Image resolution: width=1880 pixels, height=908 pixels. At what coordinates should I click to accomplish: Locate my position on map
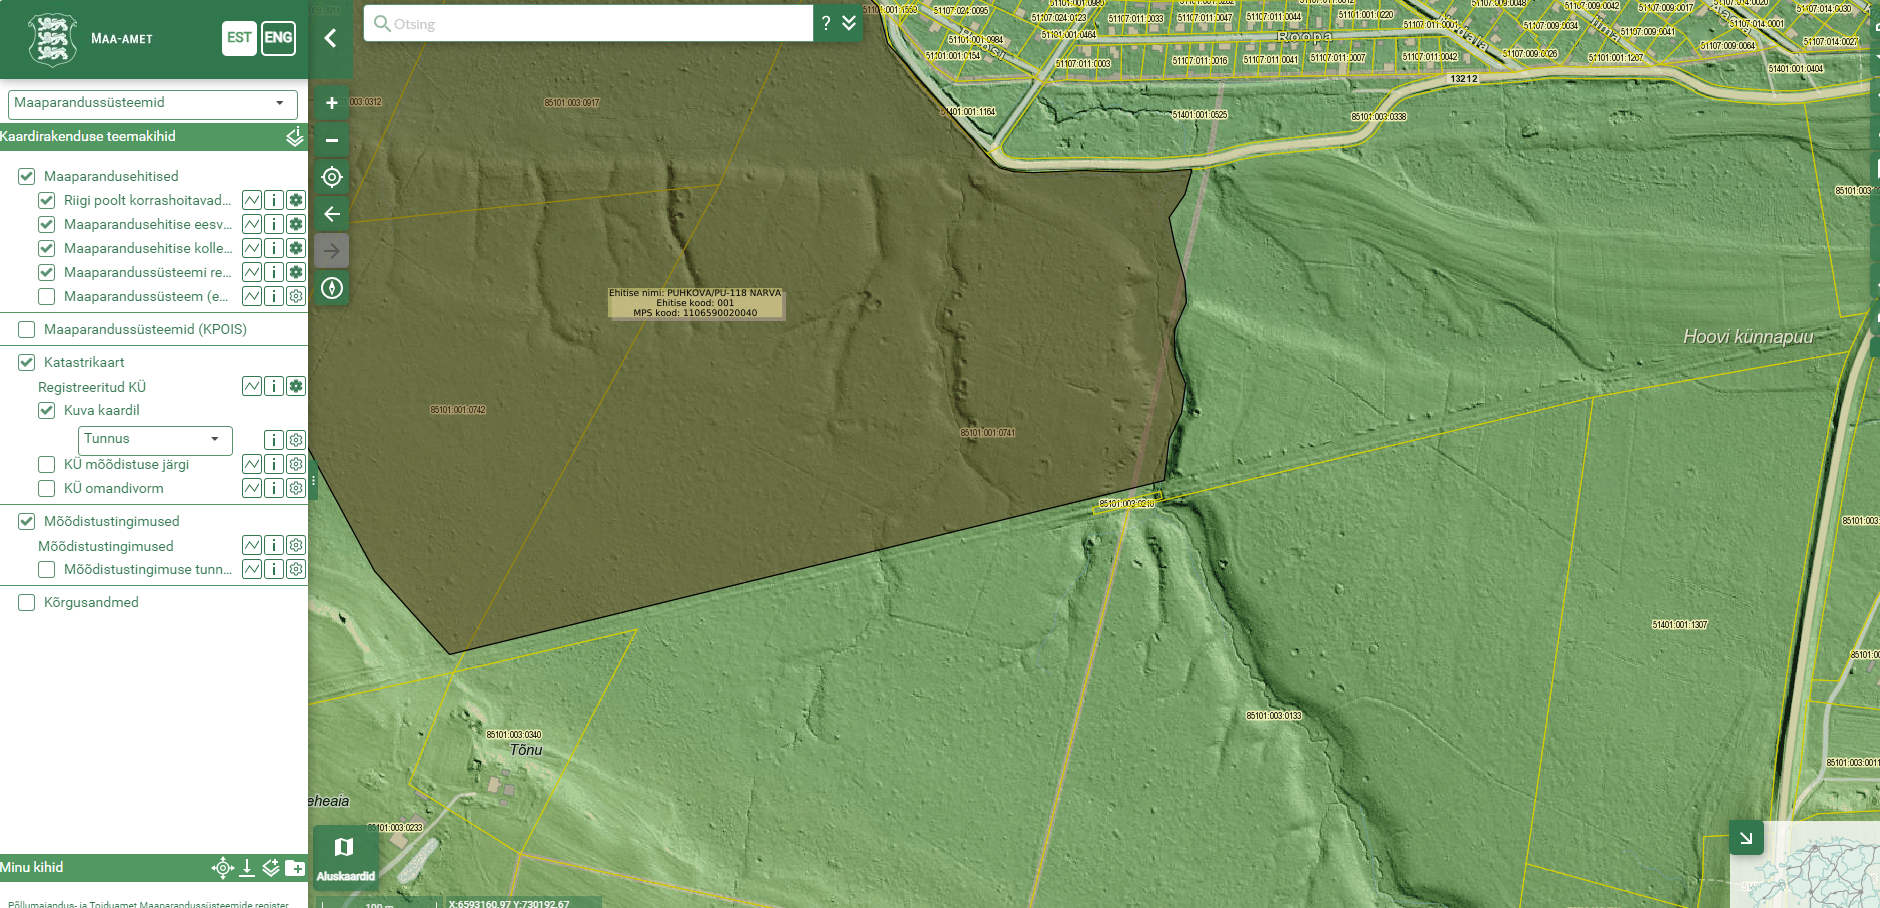[x=332, y=177]
